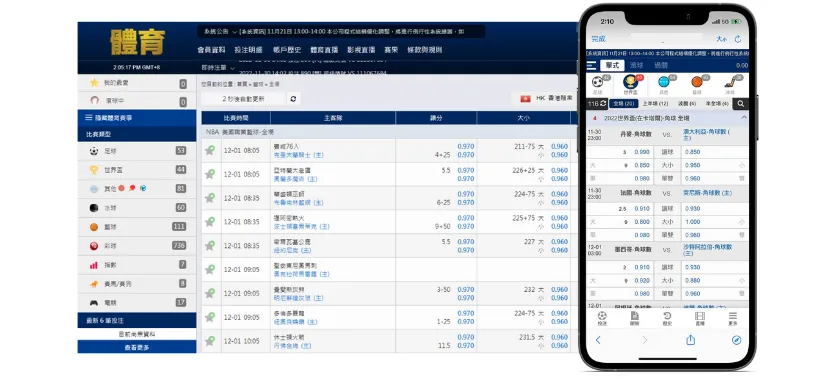Image resolution: width=818 pixels, height=379 pixels.
Task: Tap the phone's bottom details (明細) icon
Action: 634,318
